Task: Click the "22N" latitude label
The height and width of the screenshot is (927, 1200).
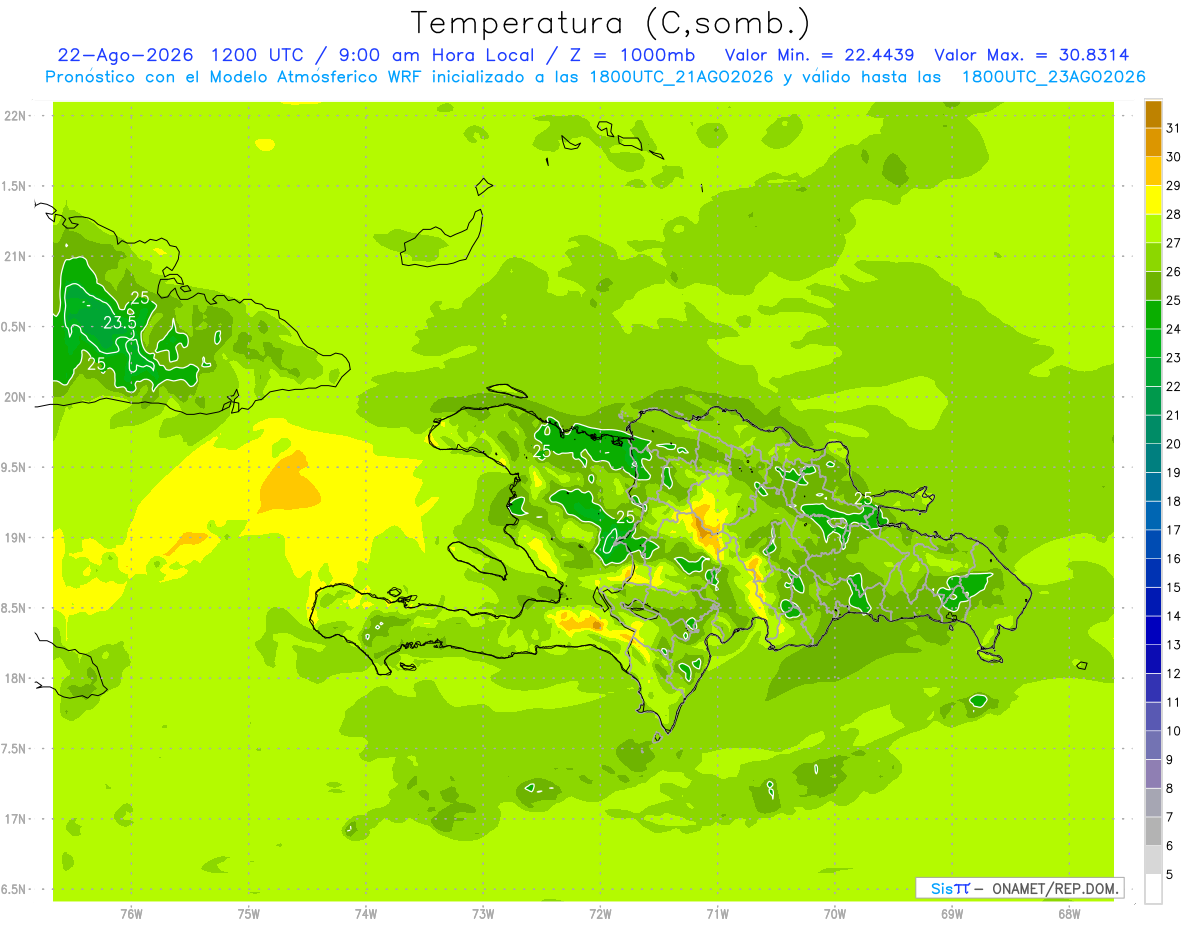Action: 16,116
